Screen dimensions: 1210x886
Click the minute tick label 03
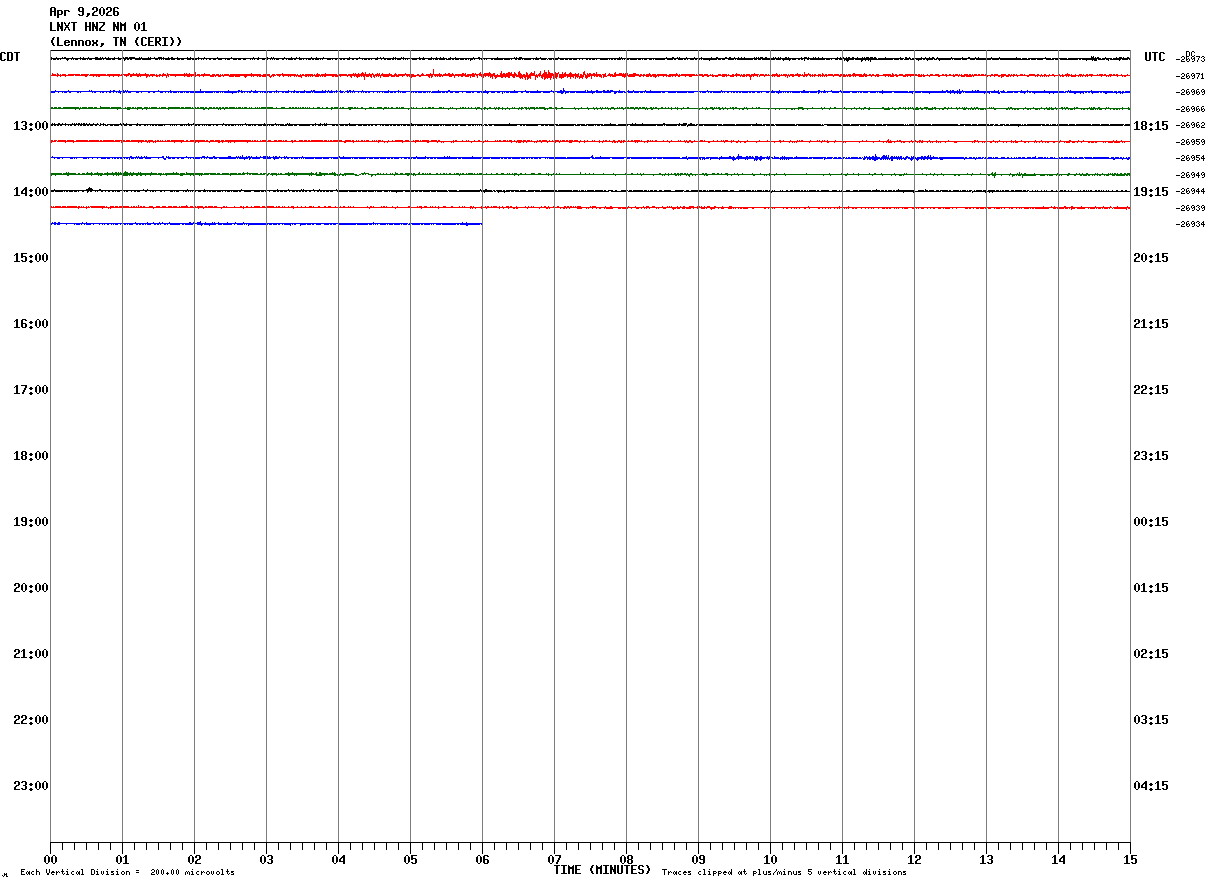pos(266,860)
